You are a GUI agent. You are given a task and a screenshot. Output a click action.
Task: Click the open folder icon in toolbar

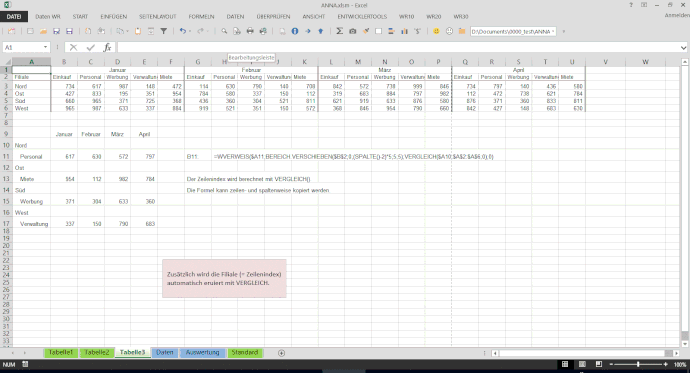tap(43, 31)
